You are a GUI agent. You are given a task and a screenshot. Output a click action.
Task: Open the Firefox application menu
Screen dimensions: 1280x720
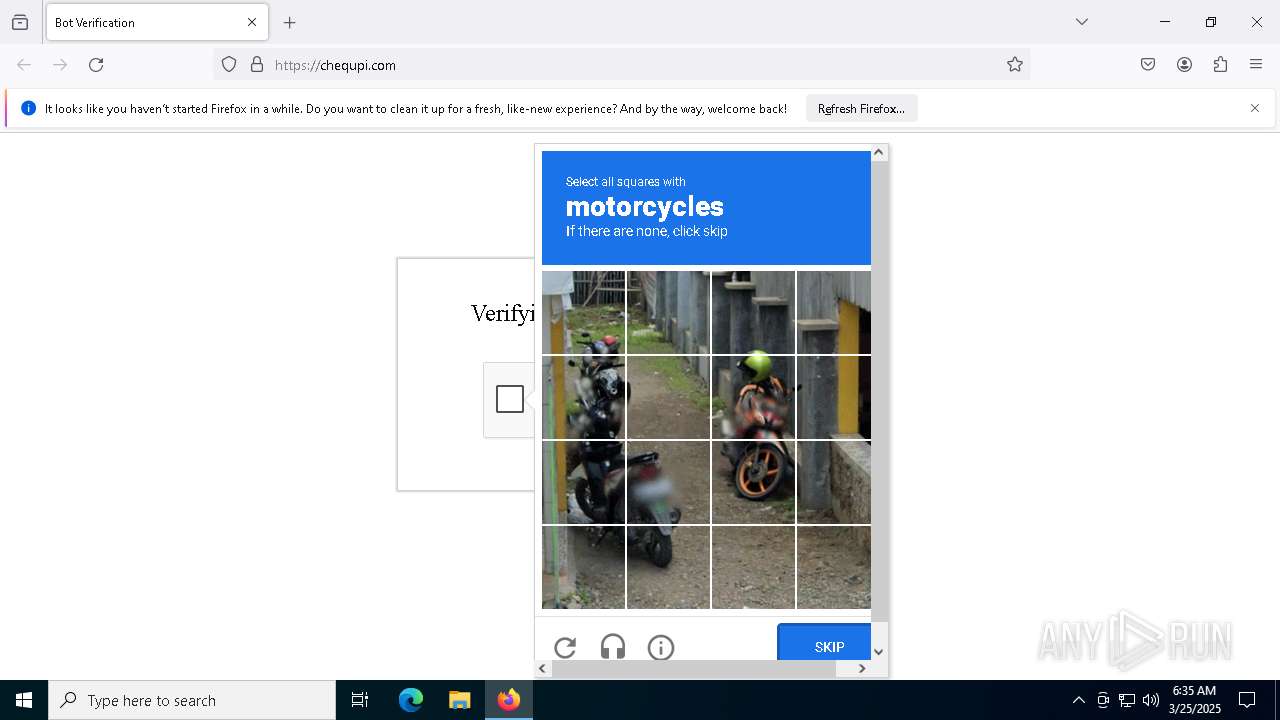click(x=1256, y=65)
